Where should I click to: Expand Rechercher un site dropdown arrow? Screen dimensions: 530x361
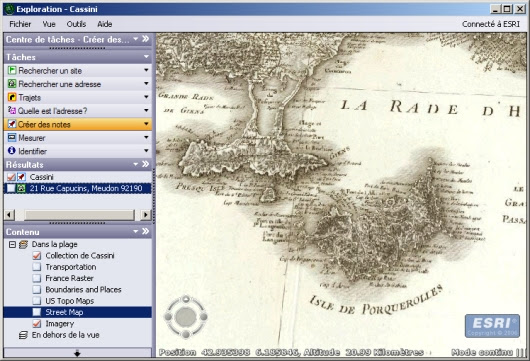[146, 70]
